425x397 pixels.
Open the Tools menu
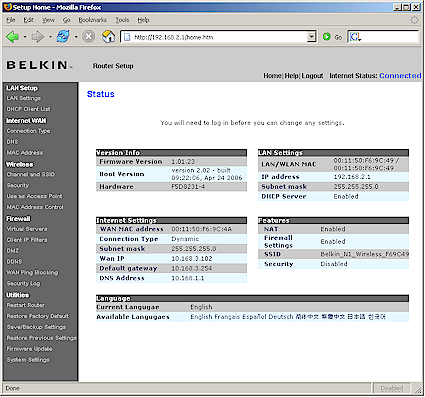122,20
